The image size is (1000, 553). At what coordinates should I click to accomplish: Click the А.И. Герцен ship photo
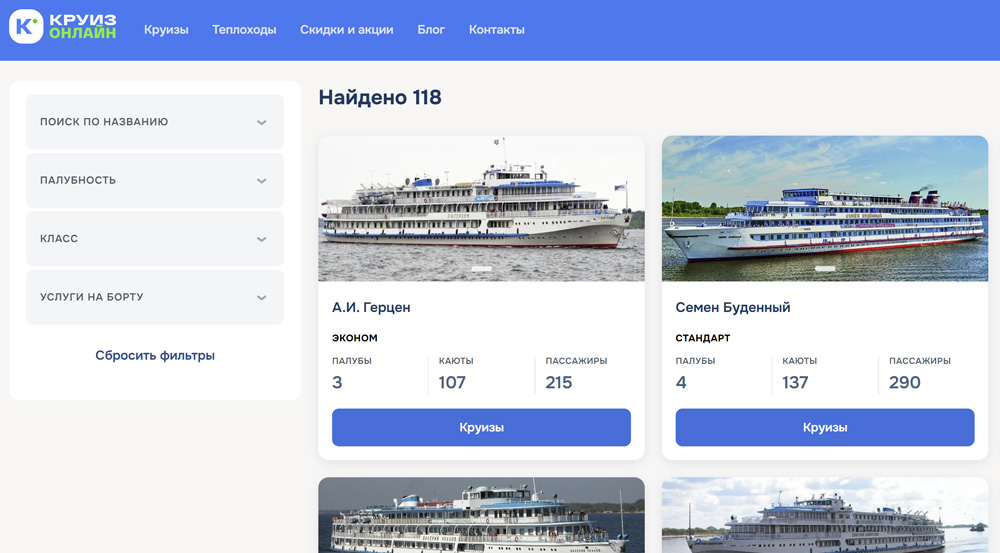(482, 208)
